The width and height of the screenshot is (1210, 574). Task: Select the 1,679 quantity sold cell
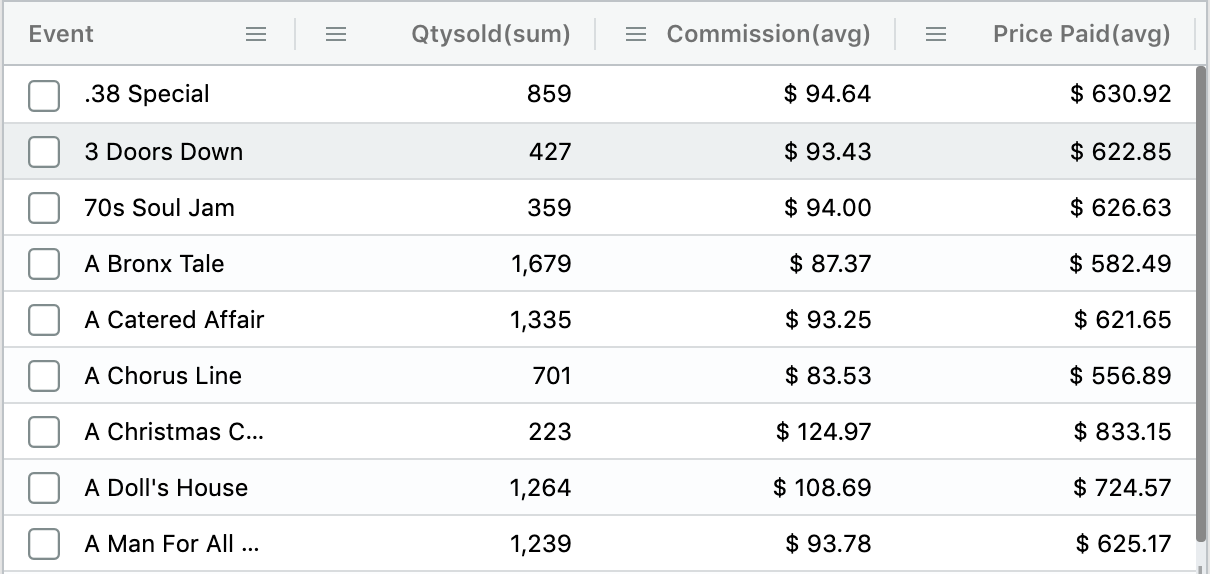[540, 264]
